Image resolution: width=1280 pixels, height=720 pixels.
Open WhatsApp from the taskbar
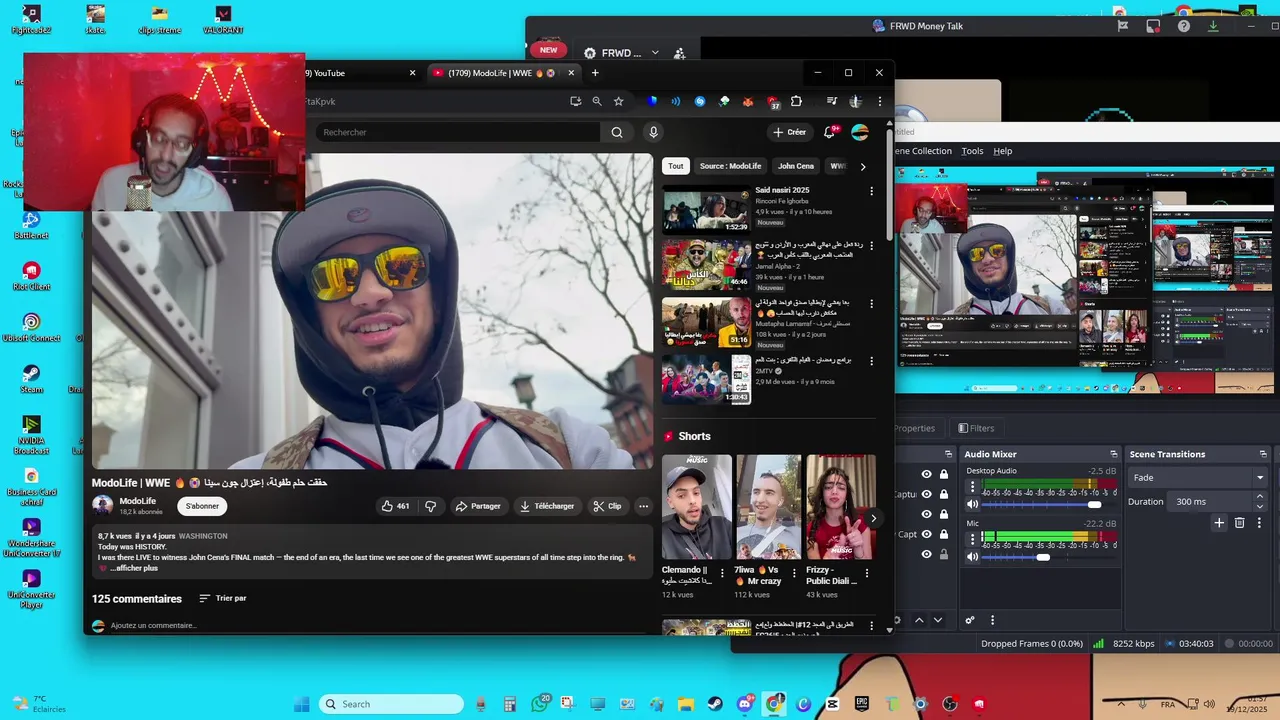(x=541, y=704)
